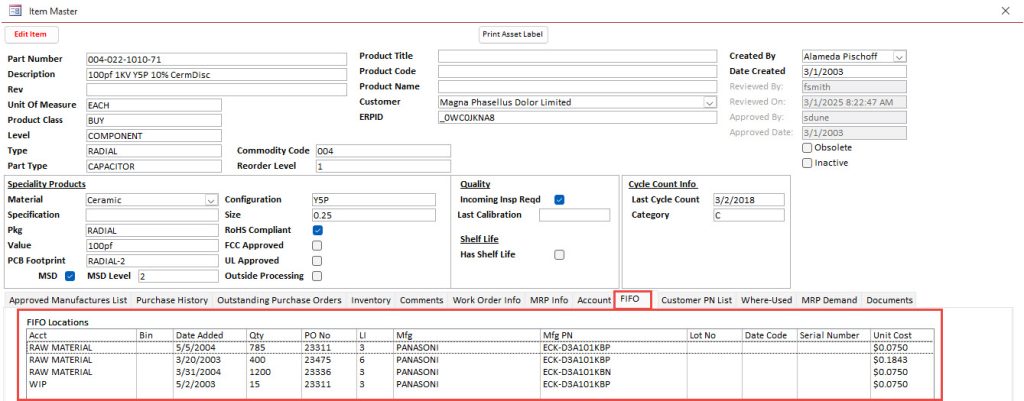Open the Account tab
Screen dimensions: 1024x401
(594, 300)
